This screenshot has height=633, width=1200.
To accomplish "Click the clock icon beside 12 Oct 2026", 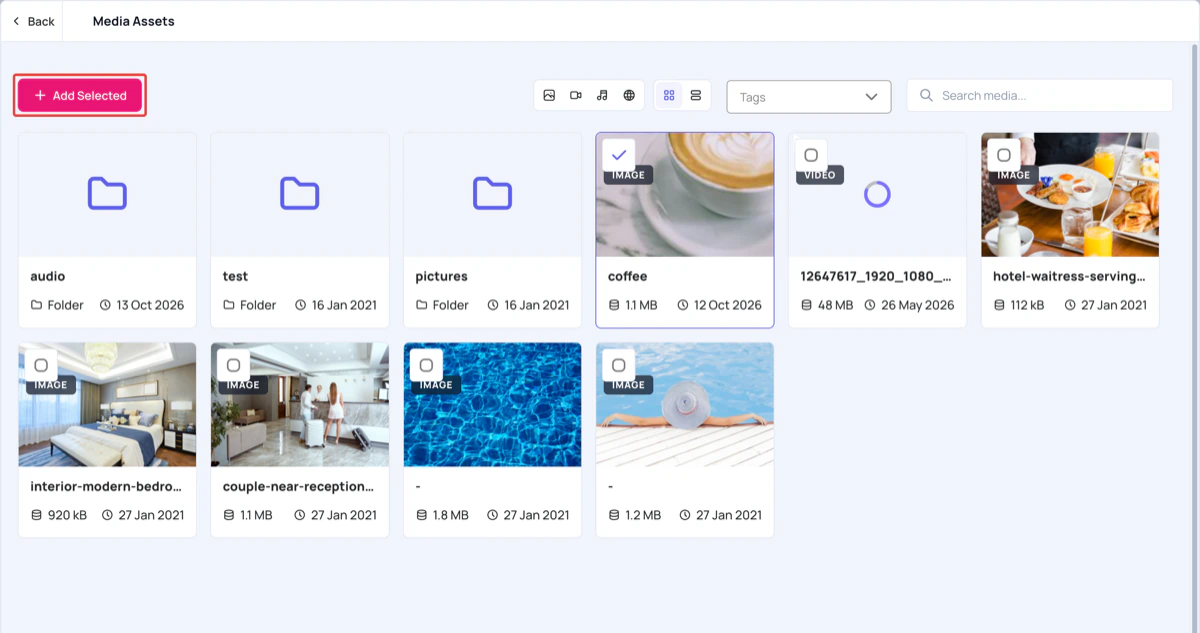I will [683, 305].
